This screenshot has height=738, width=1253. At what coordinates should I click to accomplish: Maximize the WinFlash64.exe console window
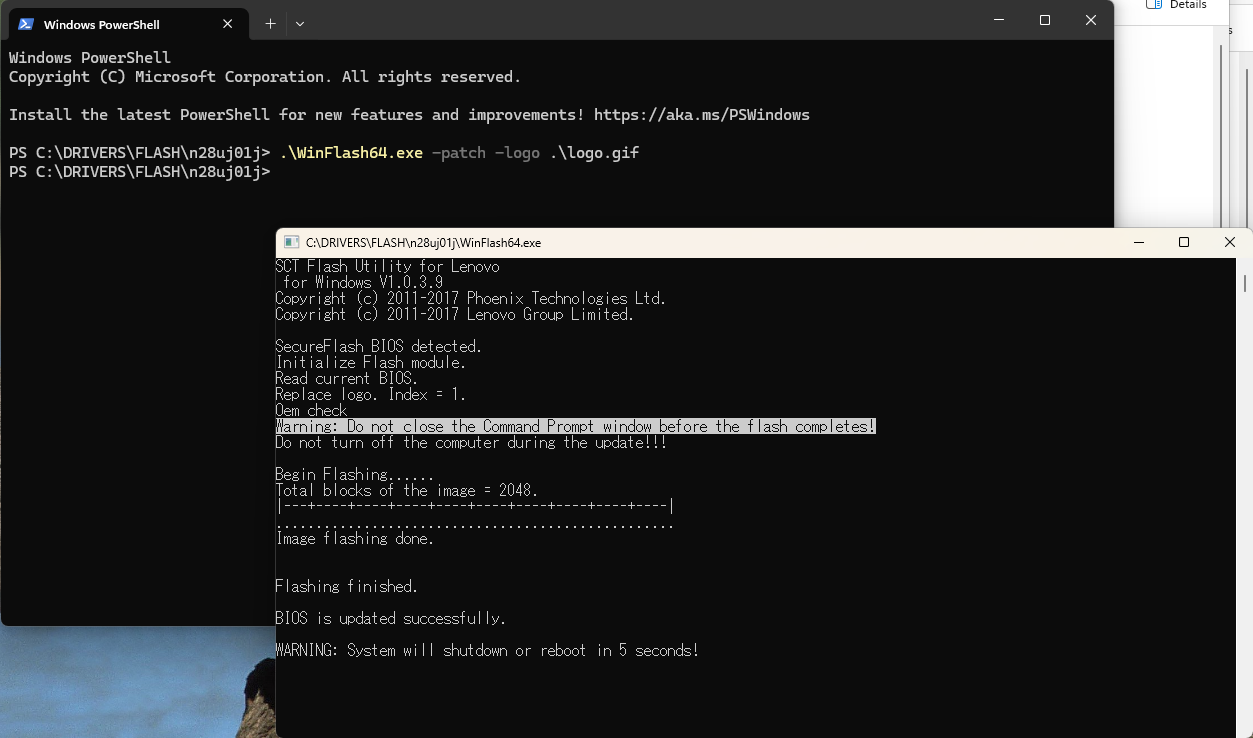coord(1184,242)
